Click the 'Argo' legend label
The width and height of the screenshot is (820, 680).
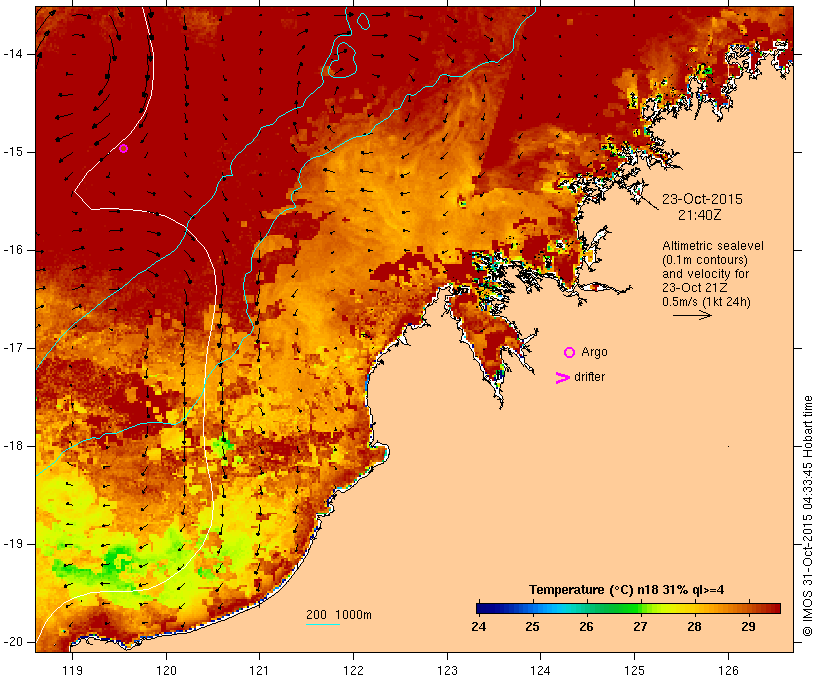tap(595, 352)
